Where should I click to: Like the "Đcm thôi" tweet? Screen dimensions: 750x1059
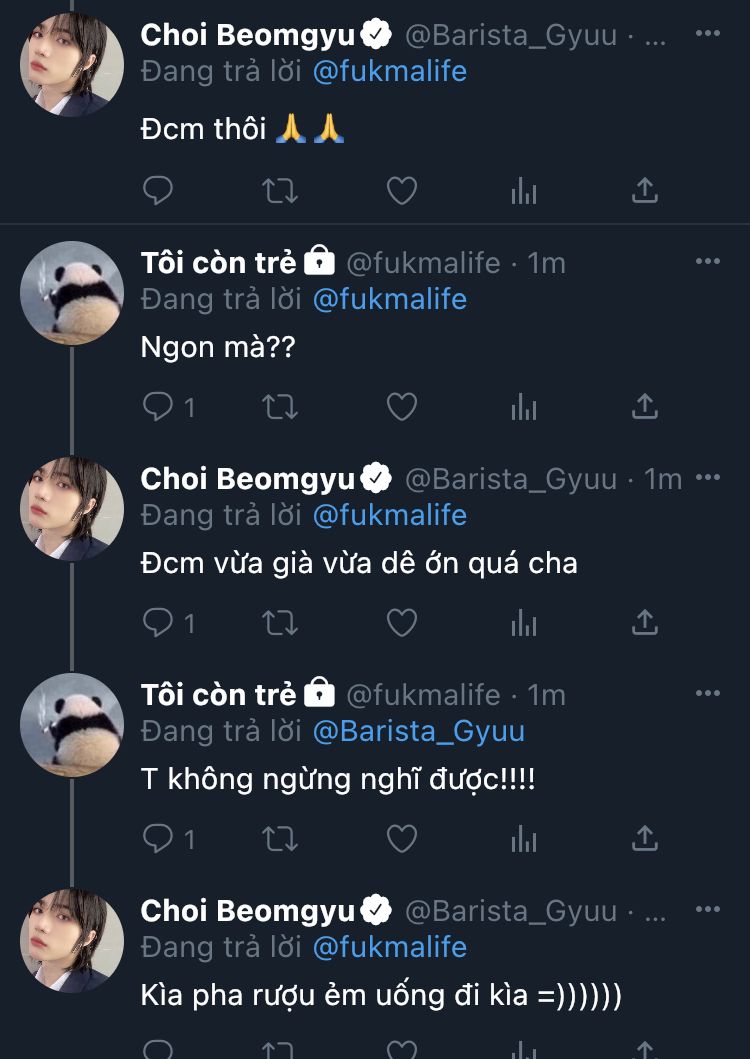point(402,190)
